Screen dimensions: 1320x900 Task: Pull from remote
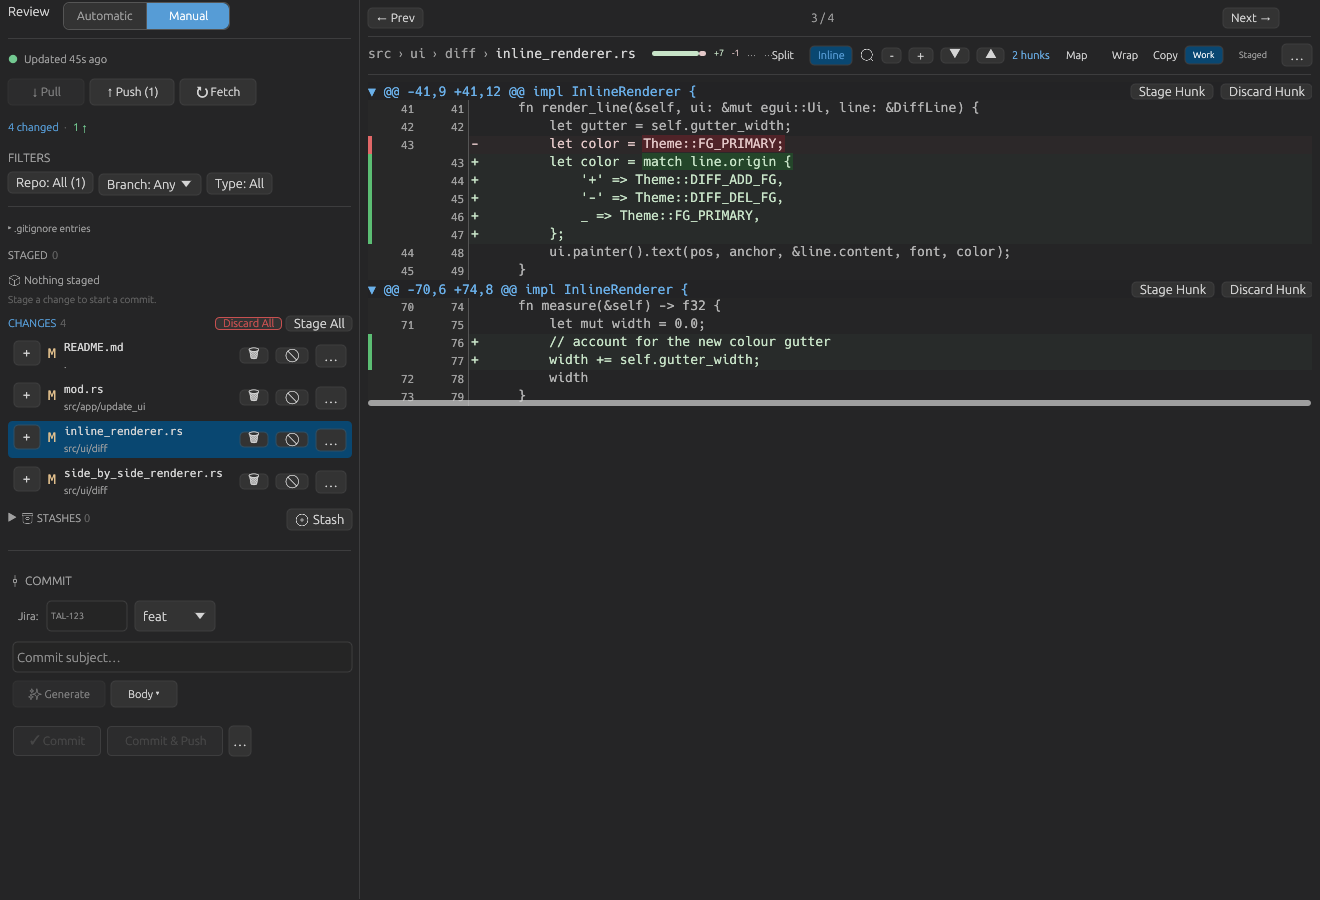(46, 92)
